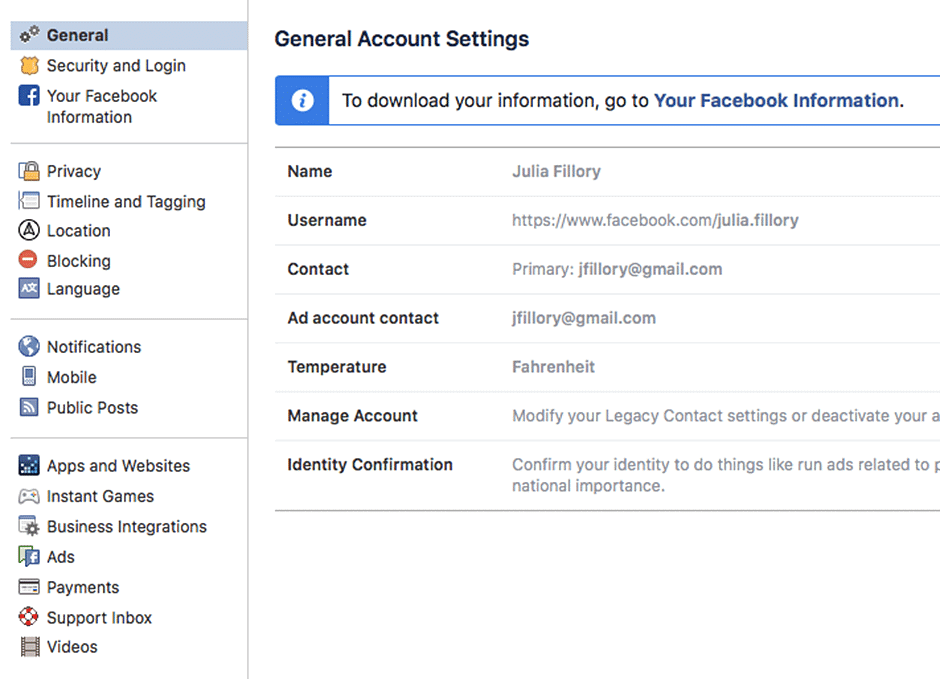Open Manage Account options
Viewport: 940px width, 679px height.
click(600, 416)
